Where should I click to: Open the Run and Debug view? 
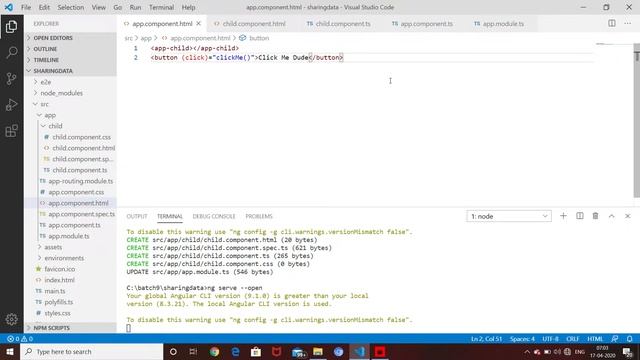tap(11, 104)
